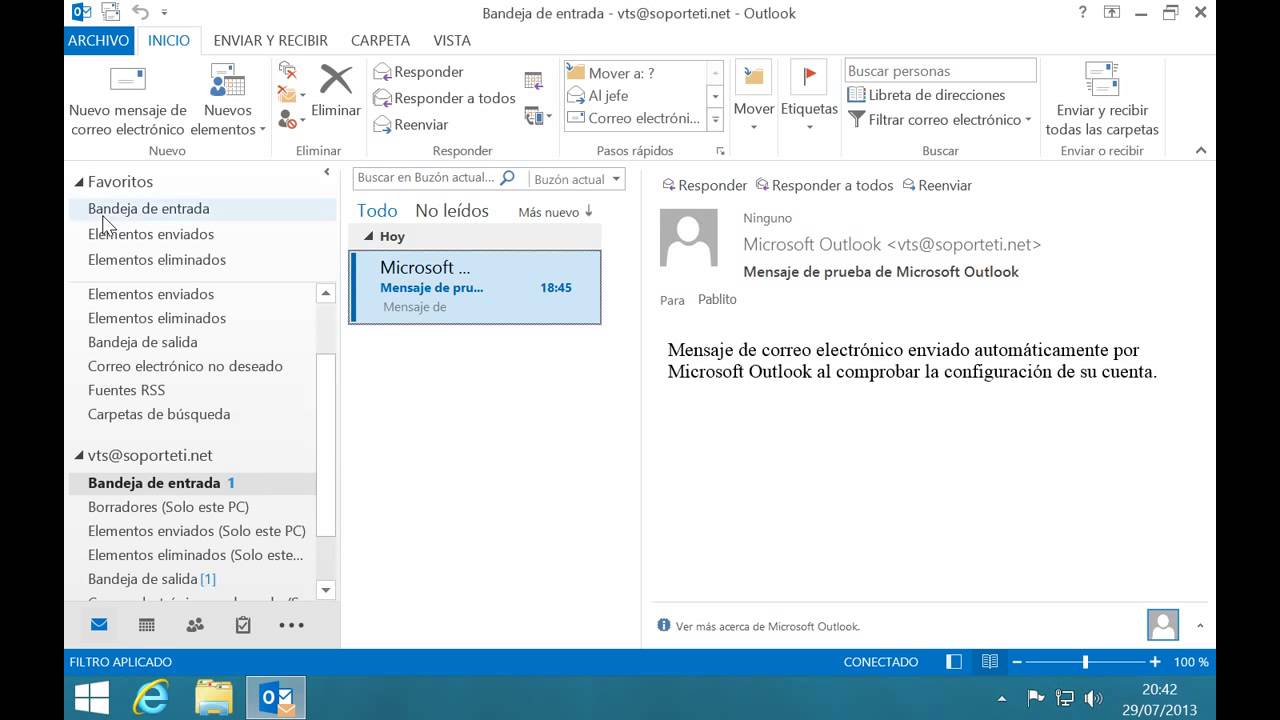Switch to Calendar view in navigation bar
This screenshot has height=720, width=1280.
pos(147,625)
